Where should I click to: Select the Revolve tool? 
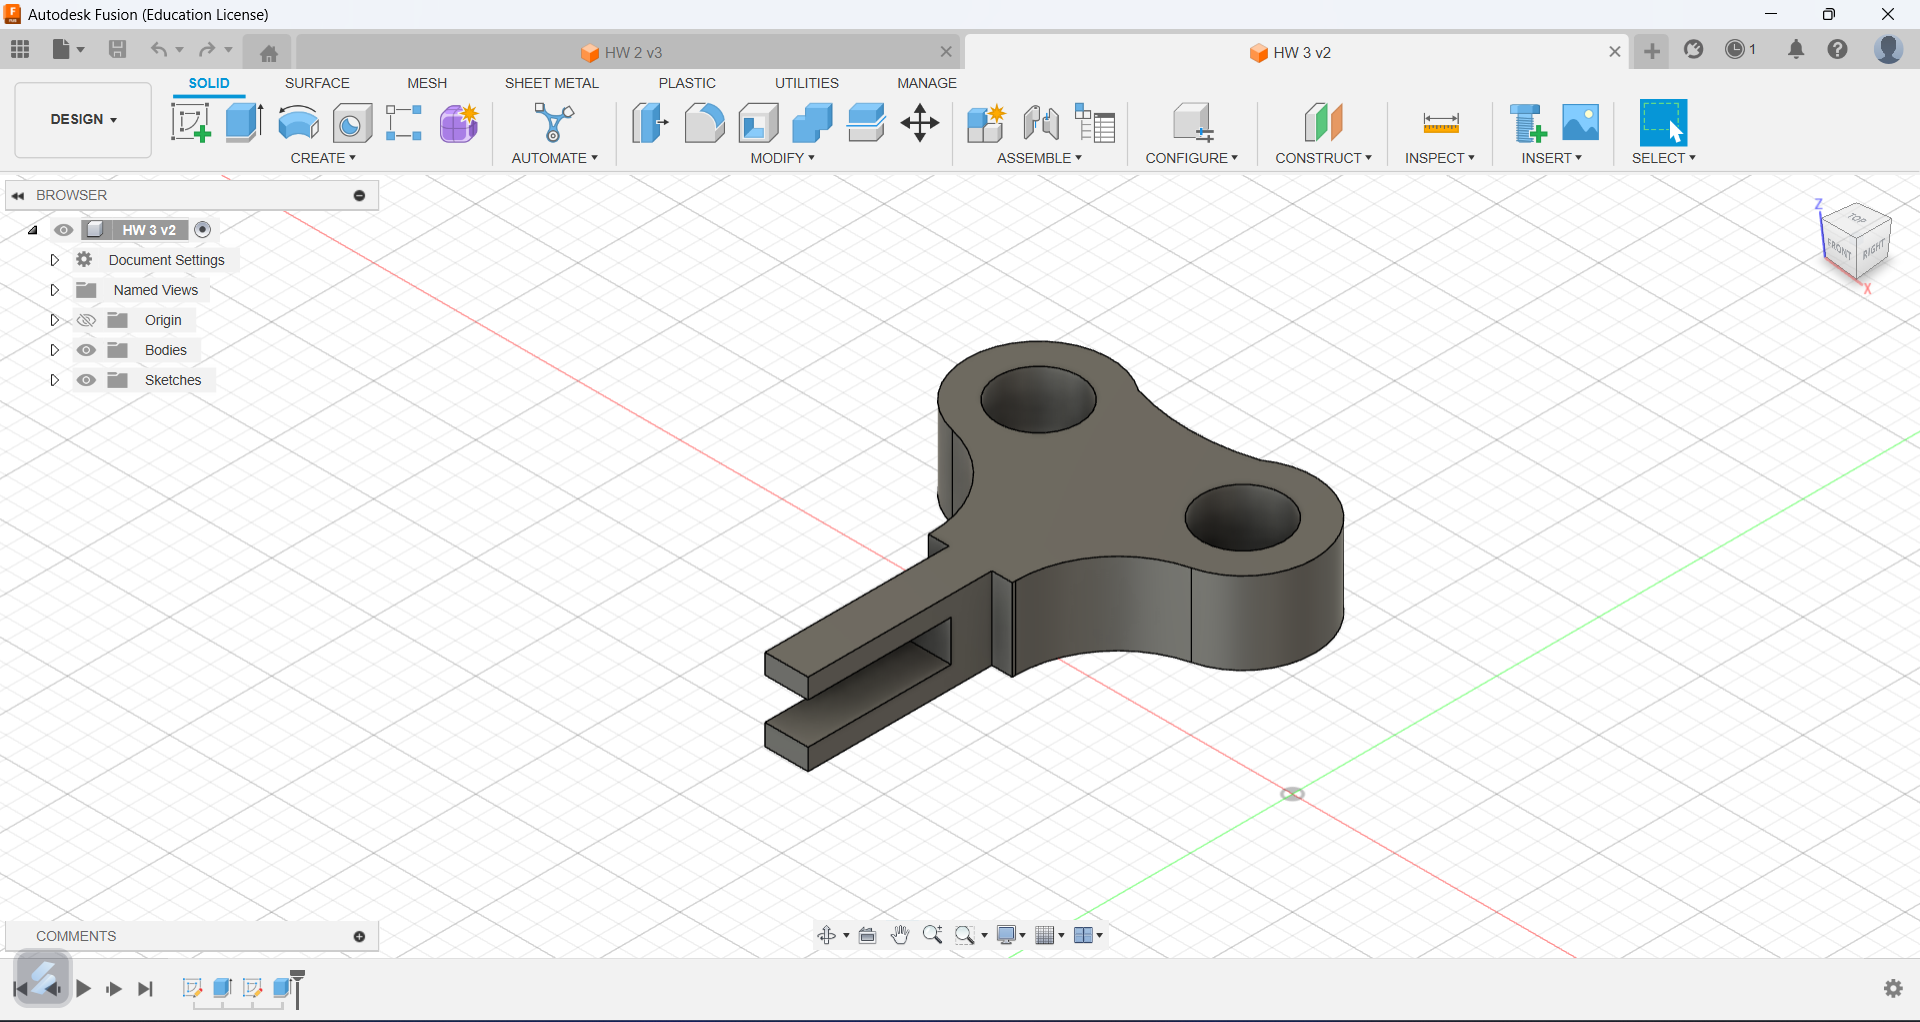tap(298, 123)
